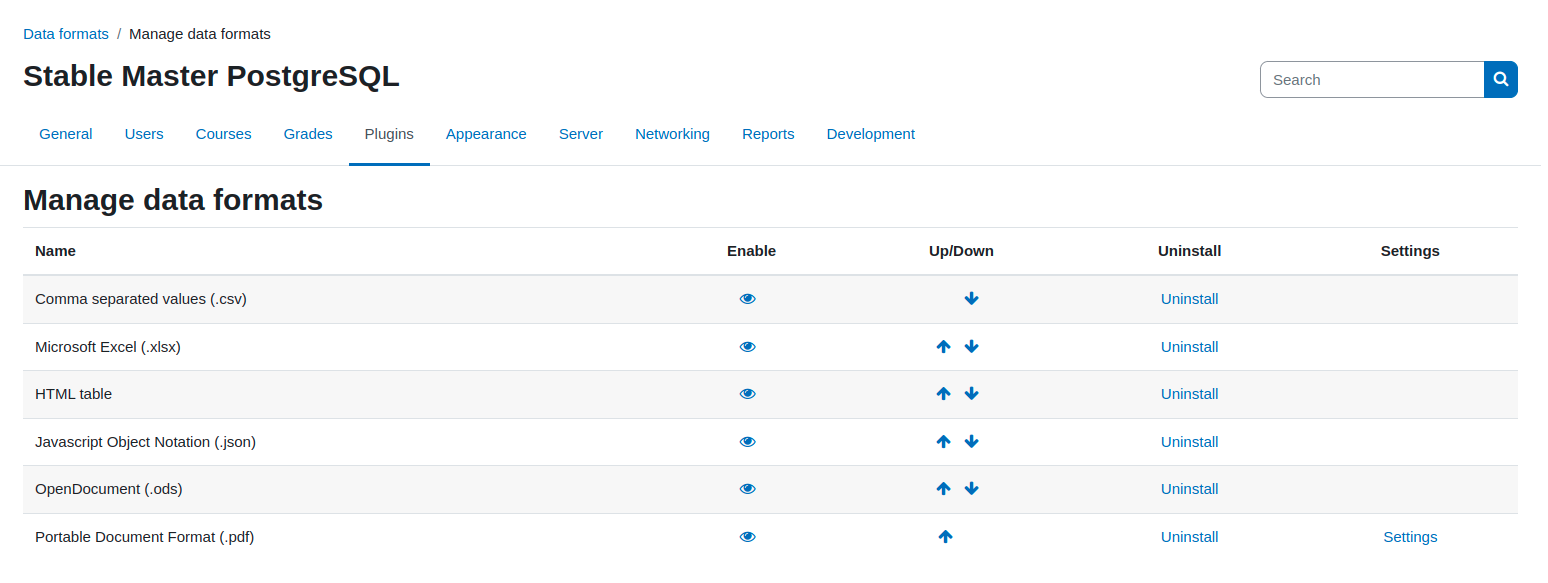This screenshot has width=1548, height=583.
Task: Focus the Search input field
Action: 1372,80
